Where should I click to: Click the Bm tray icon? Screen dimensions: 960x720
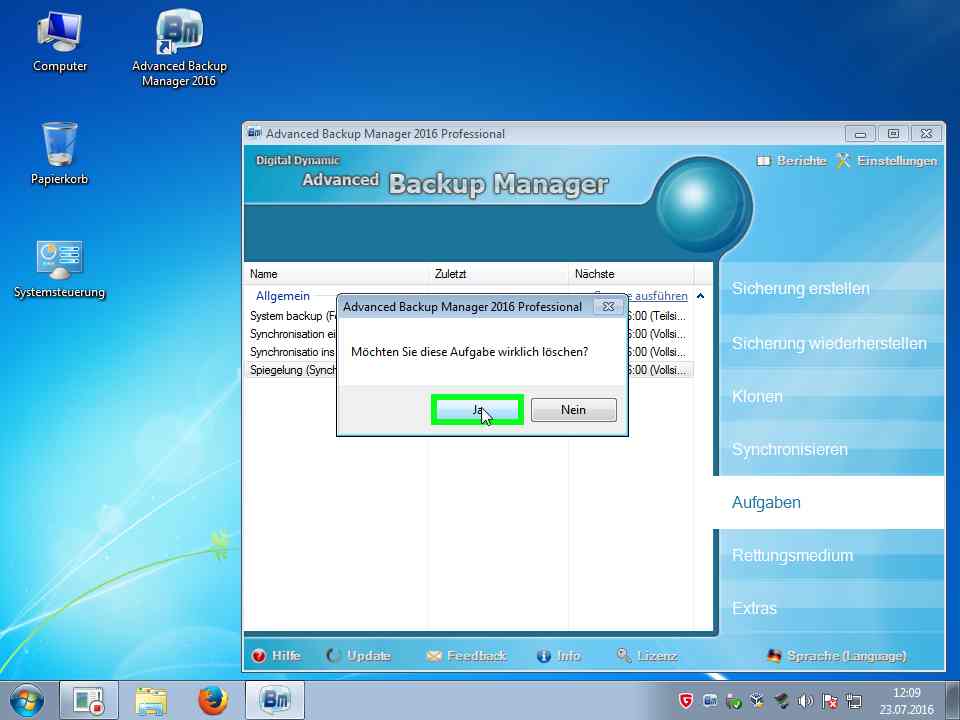coord(710,700)
